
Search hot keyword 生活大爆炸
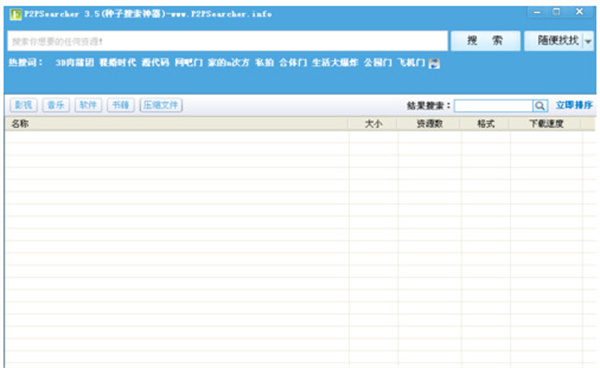(x=335, y=63)
